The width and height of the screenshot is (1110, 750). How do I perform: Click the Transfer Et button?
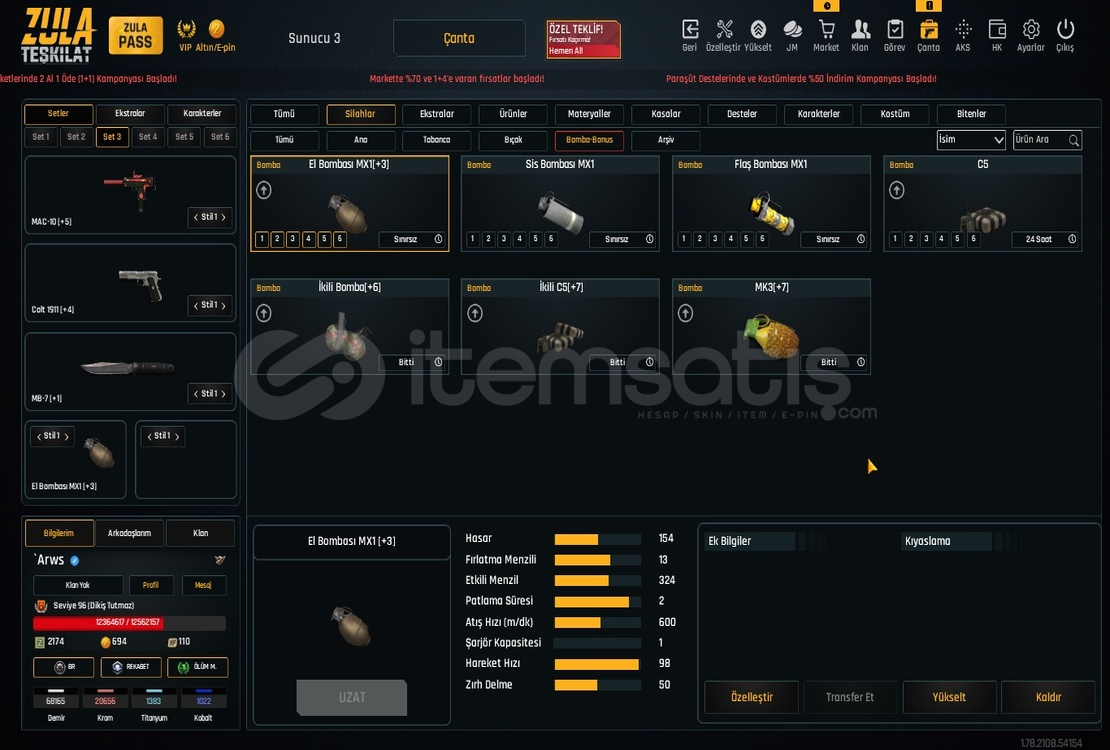(849, 698)
